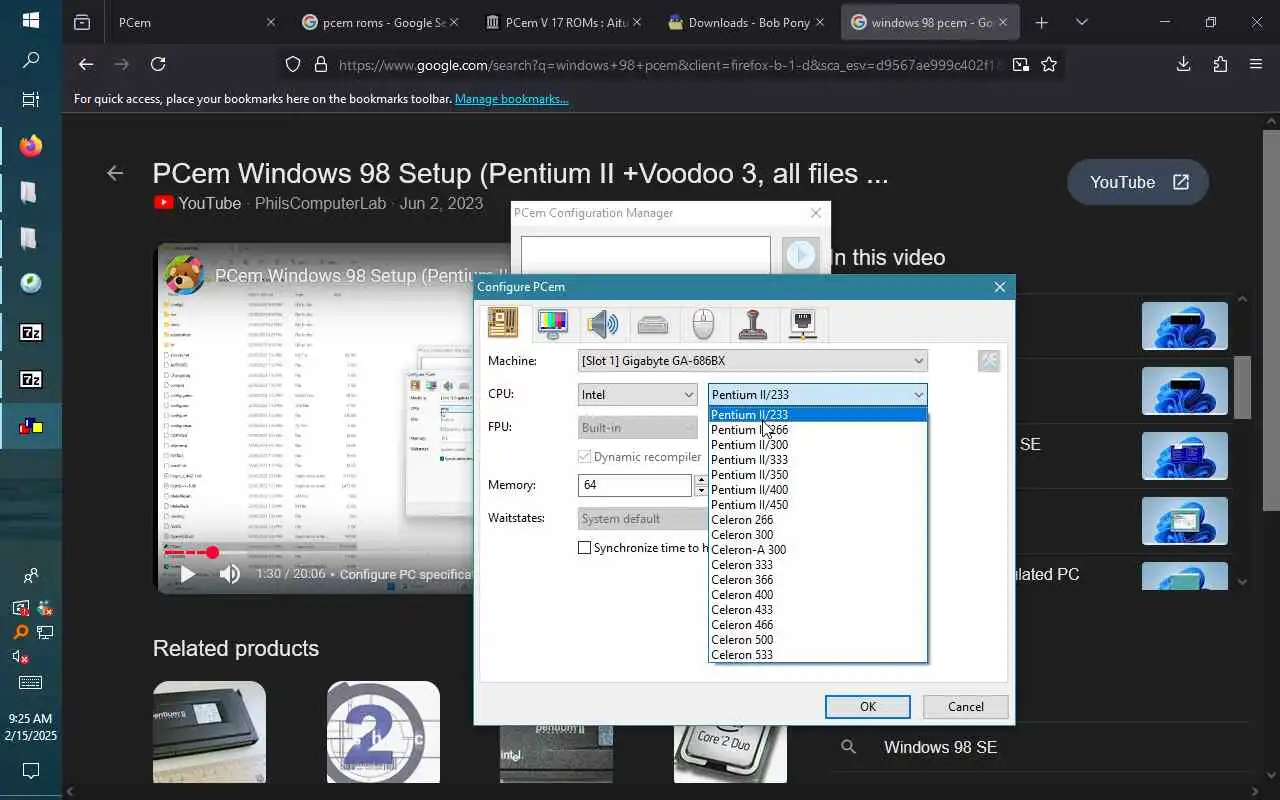The height and width of the screenshot is (800, 1280).
Task: Open the YouTube button link
Action: (1138, 182)
